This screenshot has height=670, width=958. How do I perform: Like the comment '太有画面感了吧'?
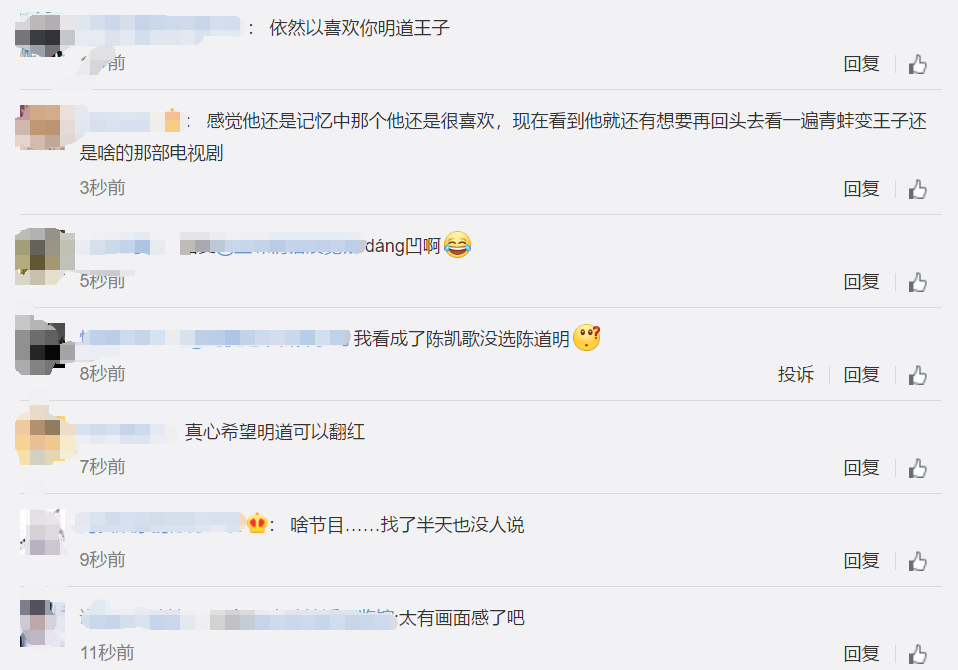click(917, 655)
